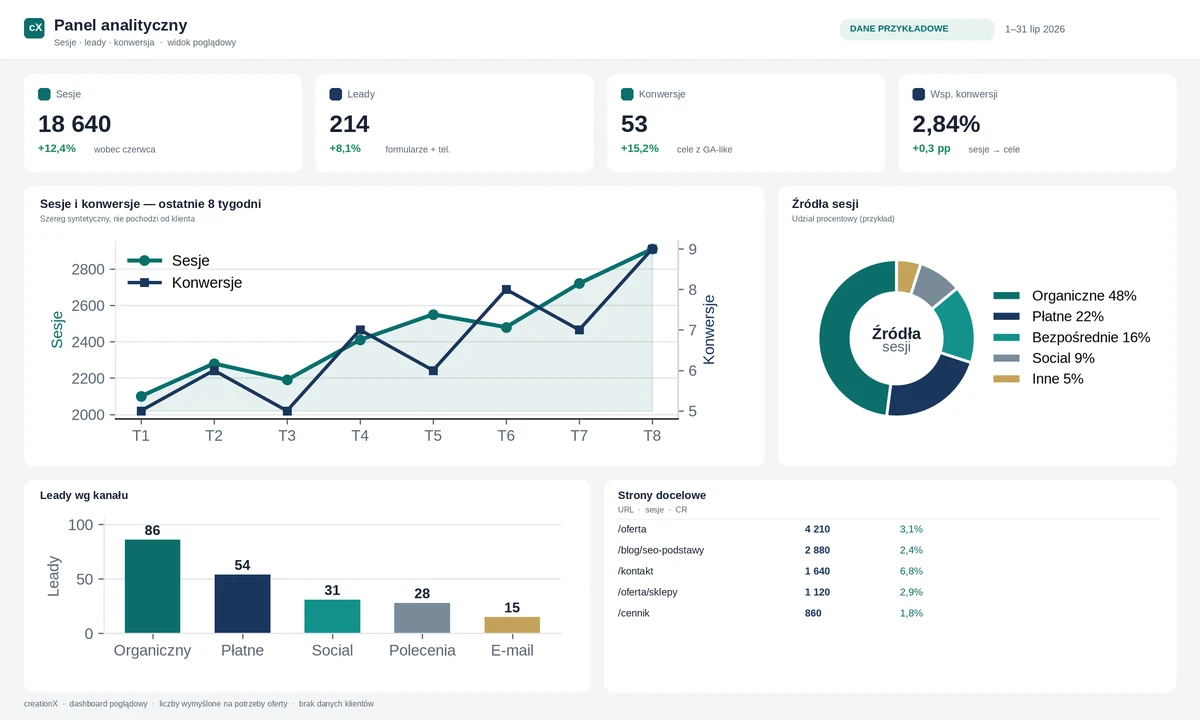Click the Panel analityczny title
Image resolution: width=1200 pixels, height=720 pixels.
[120, 25]
